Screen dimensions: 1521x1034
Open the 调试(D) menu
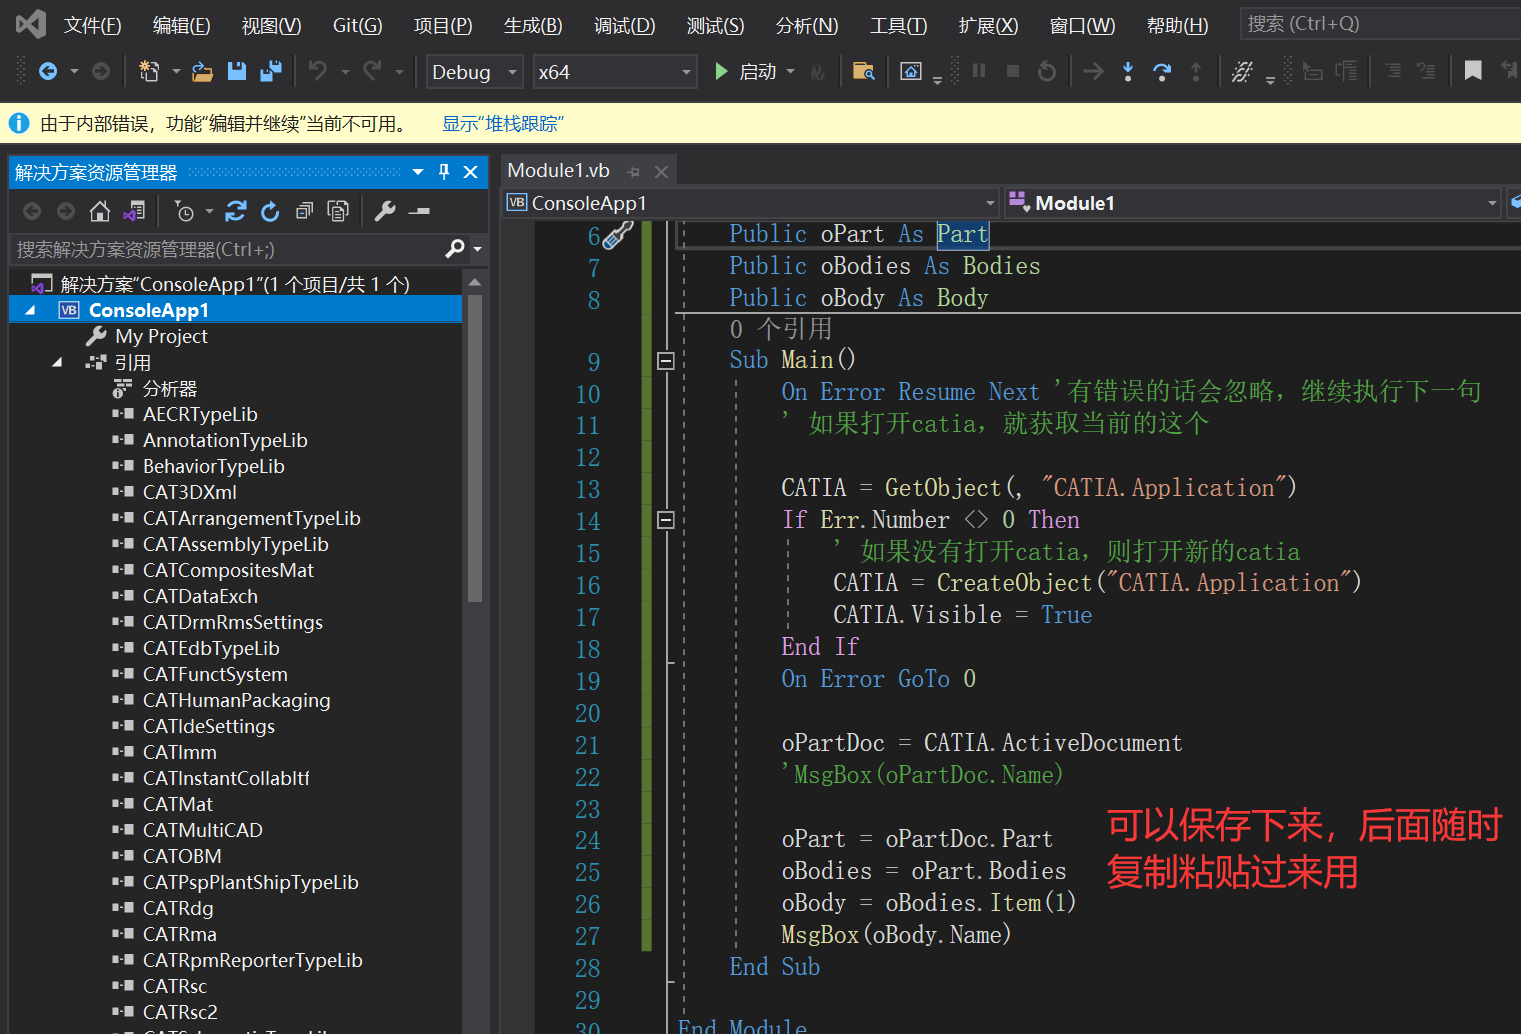[x=625, y=25]
